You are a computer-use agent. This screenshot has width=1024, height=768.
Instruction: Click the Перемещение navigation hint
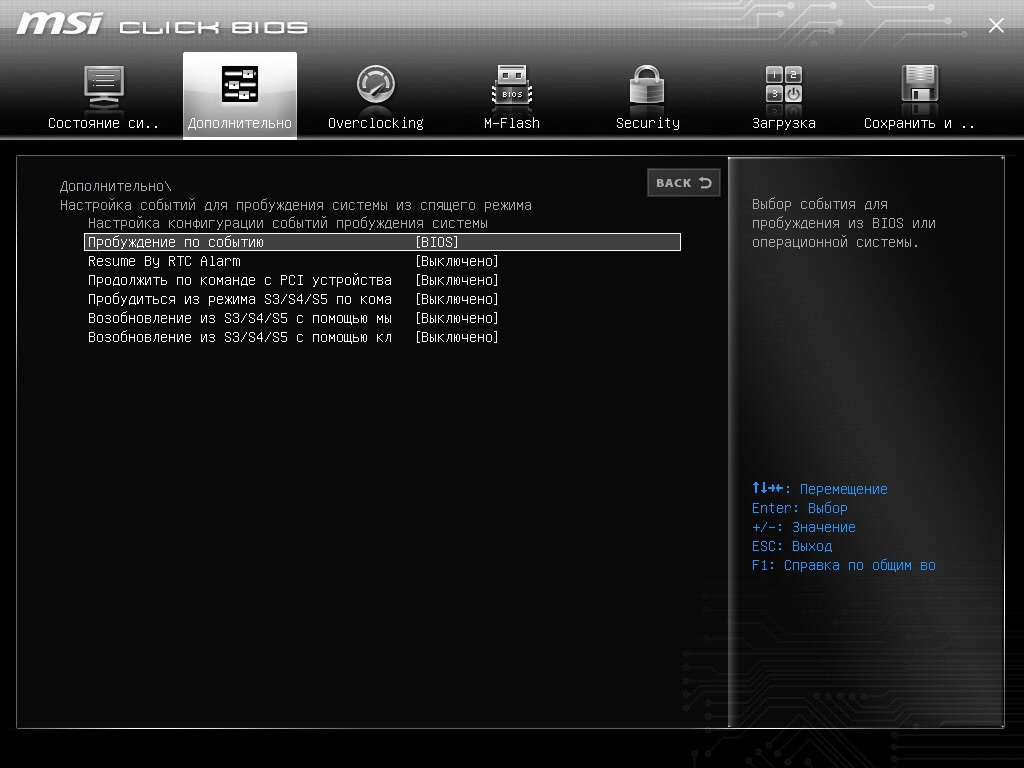pos(820,488)
